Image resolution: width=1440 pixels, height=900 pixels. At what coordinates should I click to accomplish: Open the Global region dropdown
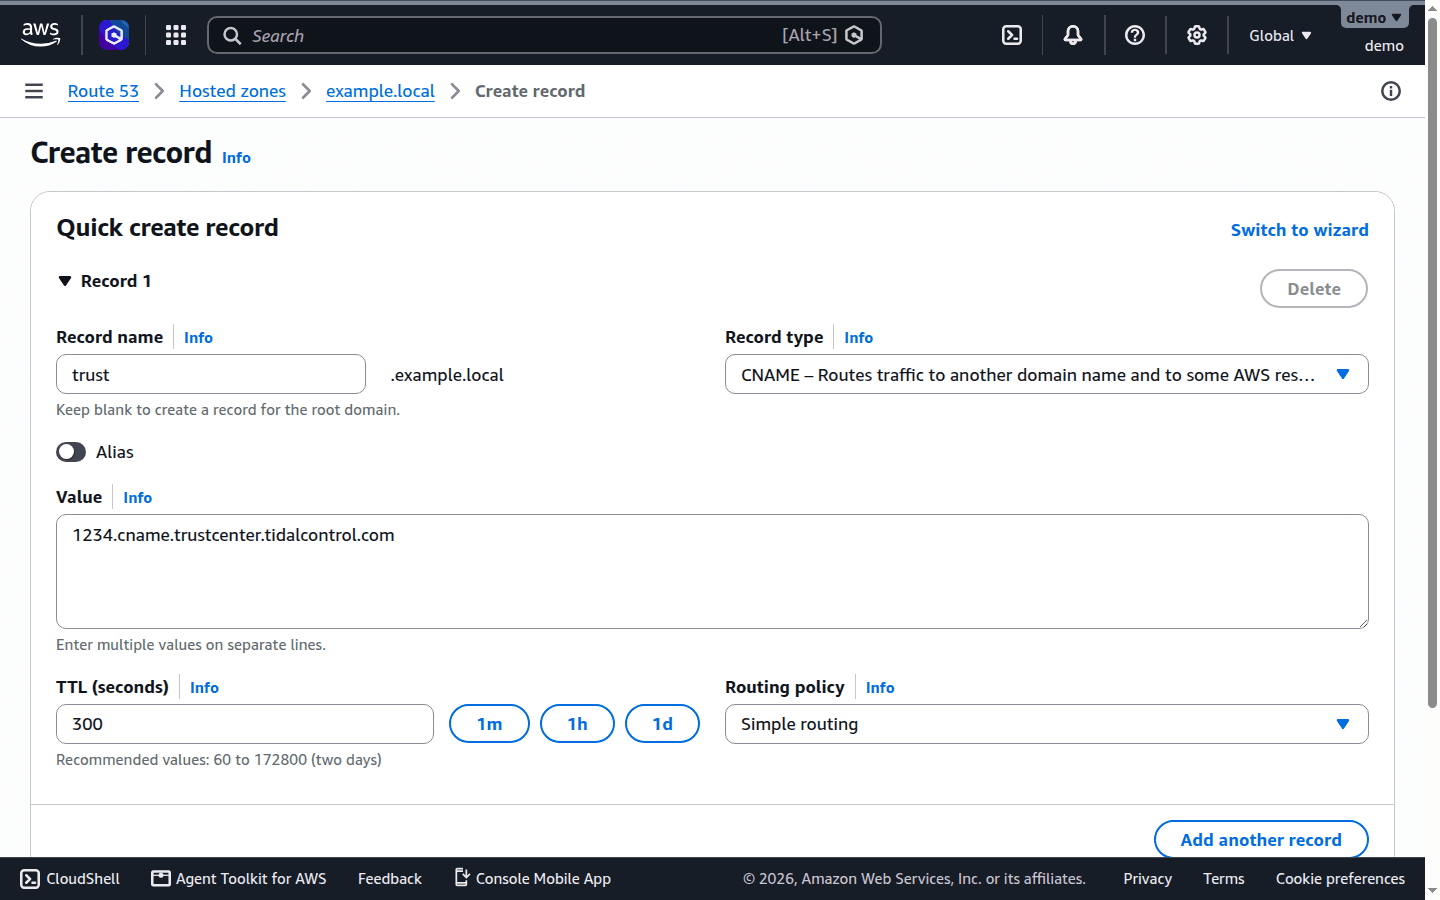click(1280, 36)
